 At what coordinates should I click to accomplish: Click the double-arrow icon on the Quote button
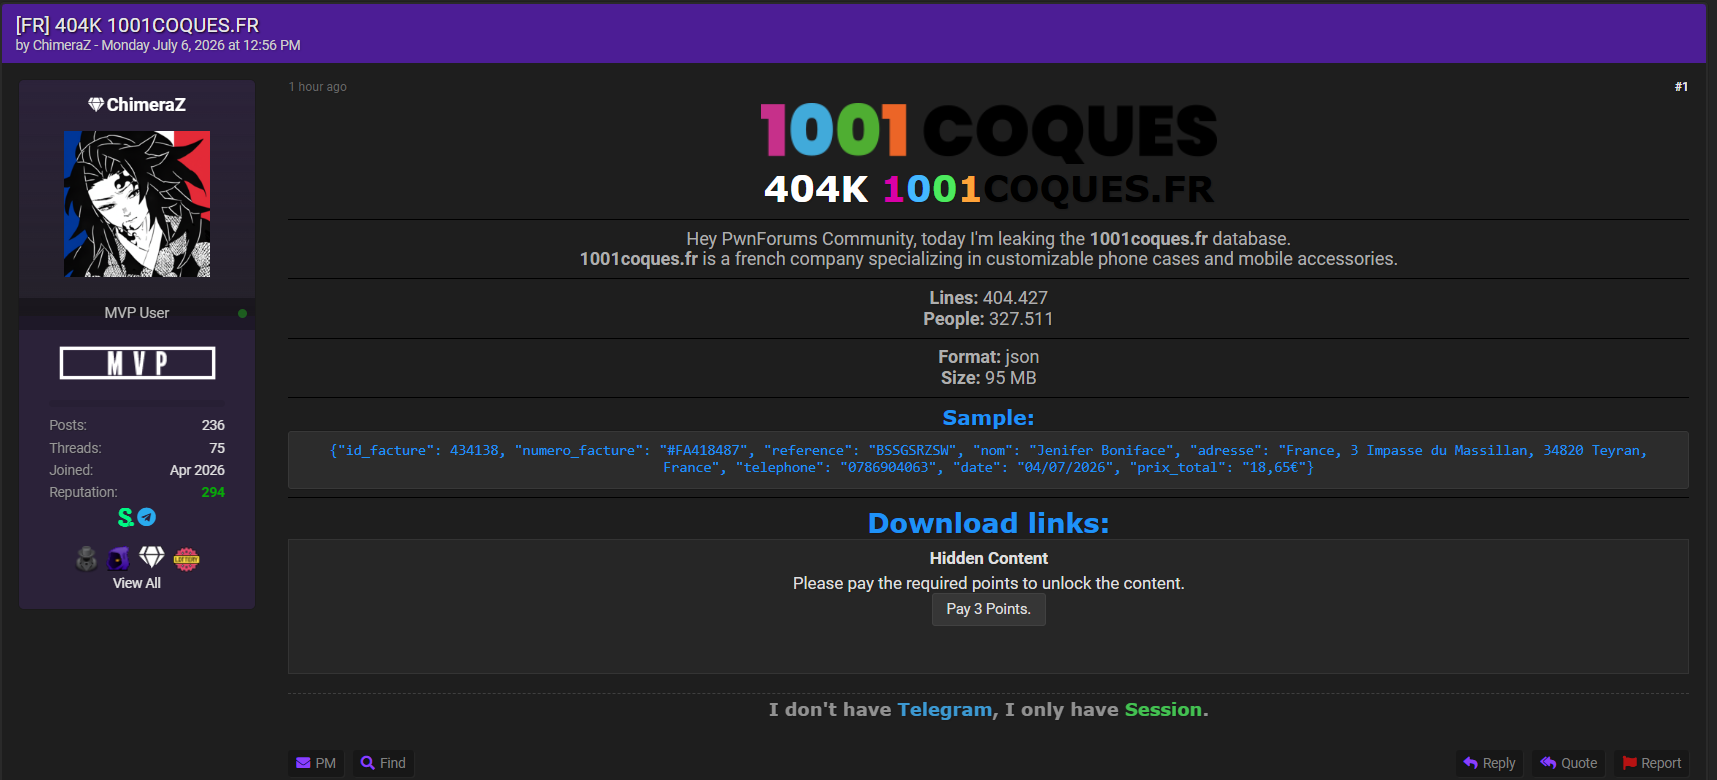coord(1548,763)
